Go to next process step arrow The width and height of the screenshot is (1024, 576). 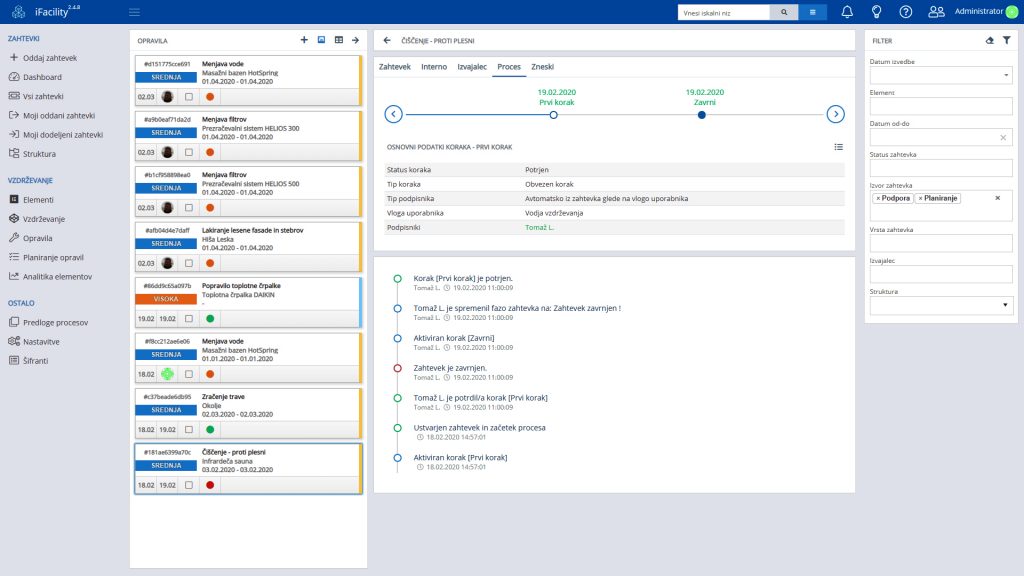[x=835, y=114]
